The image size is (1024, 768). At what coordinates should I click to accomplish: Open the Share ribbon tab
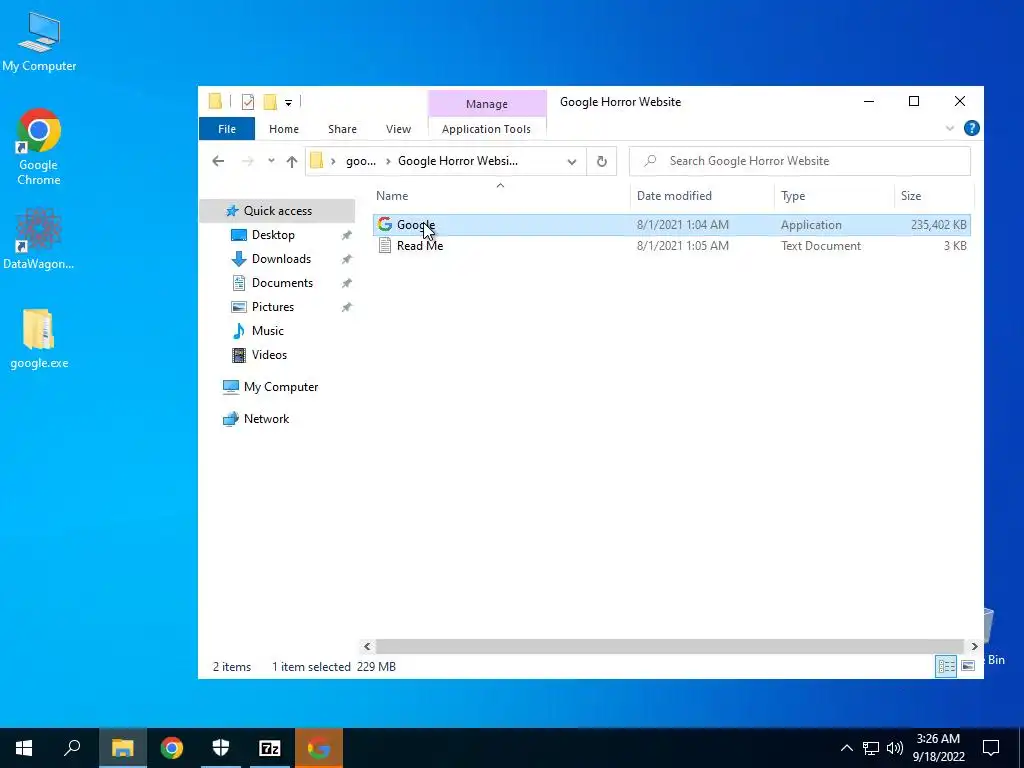click(x=342, y=129)
